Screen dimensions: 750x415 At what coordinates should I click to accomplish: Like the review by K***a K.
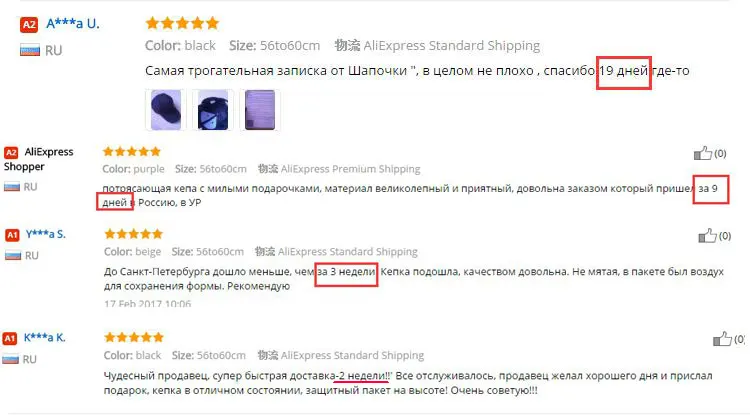tap(722, 339)
